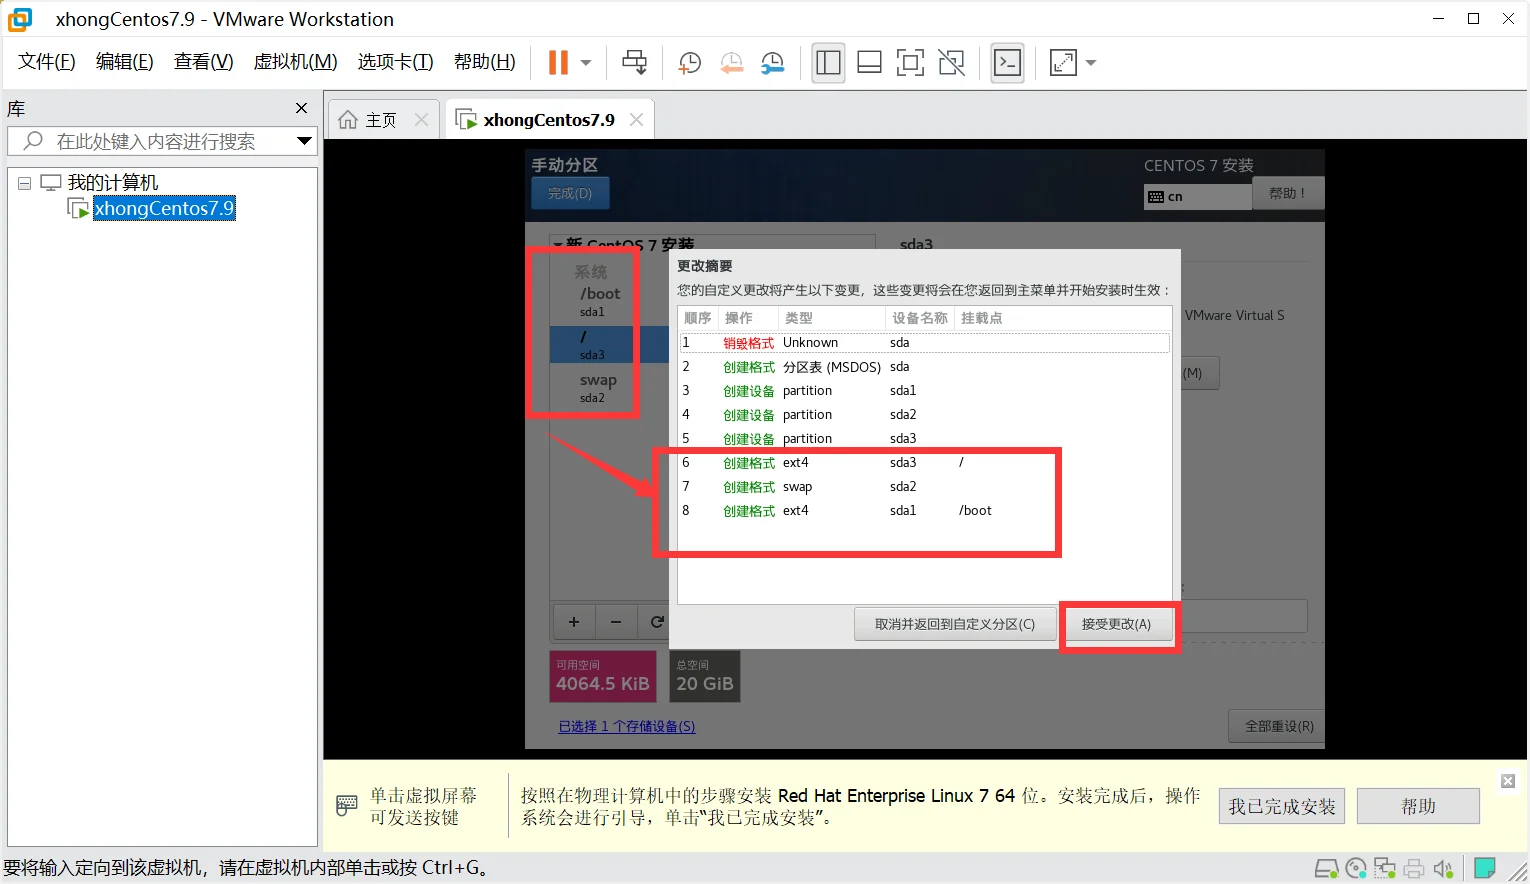Select xhongCentos7.9 in the library tree
The height and width of the screenshot is (884, 1530).
pos(163,208)
